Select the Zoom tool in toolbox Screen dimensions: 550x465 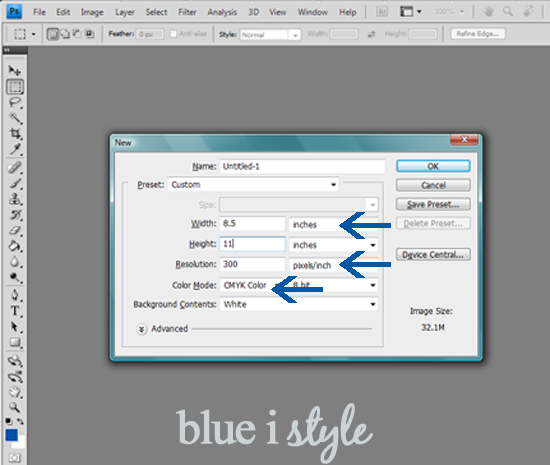15,407
